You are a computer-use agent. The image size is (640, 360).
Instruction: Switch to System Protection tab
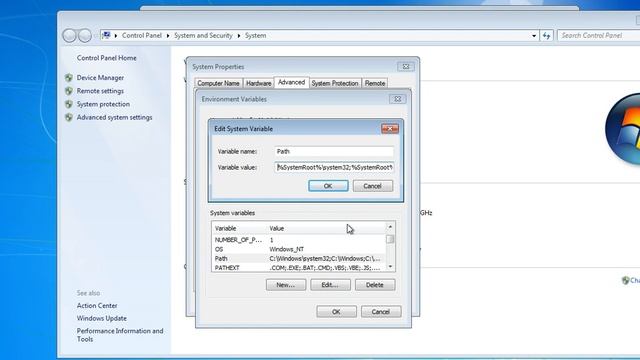tap(335, 83)
